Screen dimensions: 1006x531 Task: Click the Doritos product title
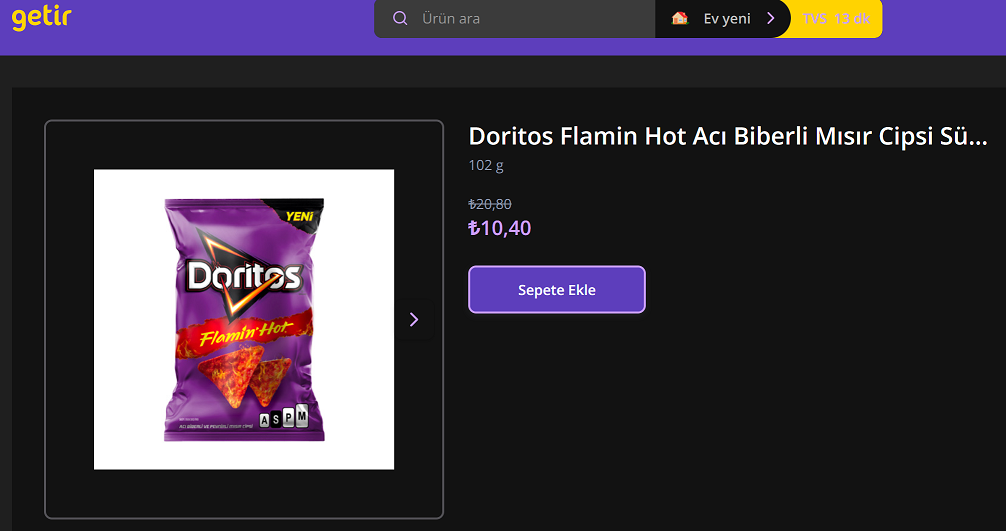click(x=728, y=136)
